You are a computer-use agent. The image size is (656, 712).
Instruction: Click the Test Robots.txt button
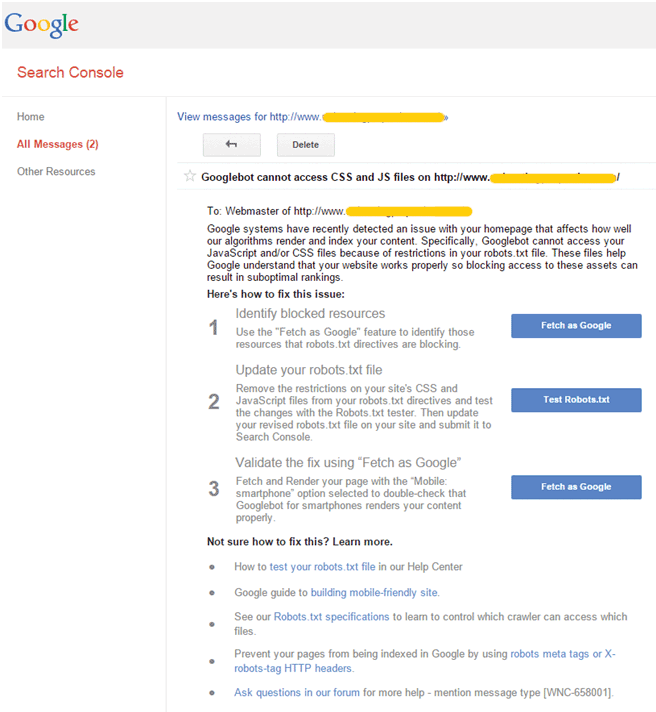[x=576, y=400]
